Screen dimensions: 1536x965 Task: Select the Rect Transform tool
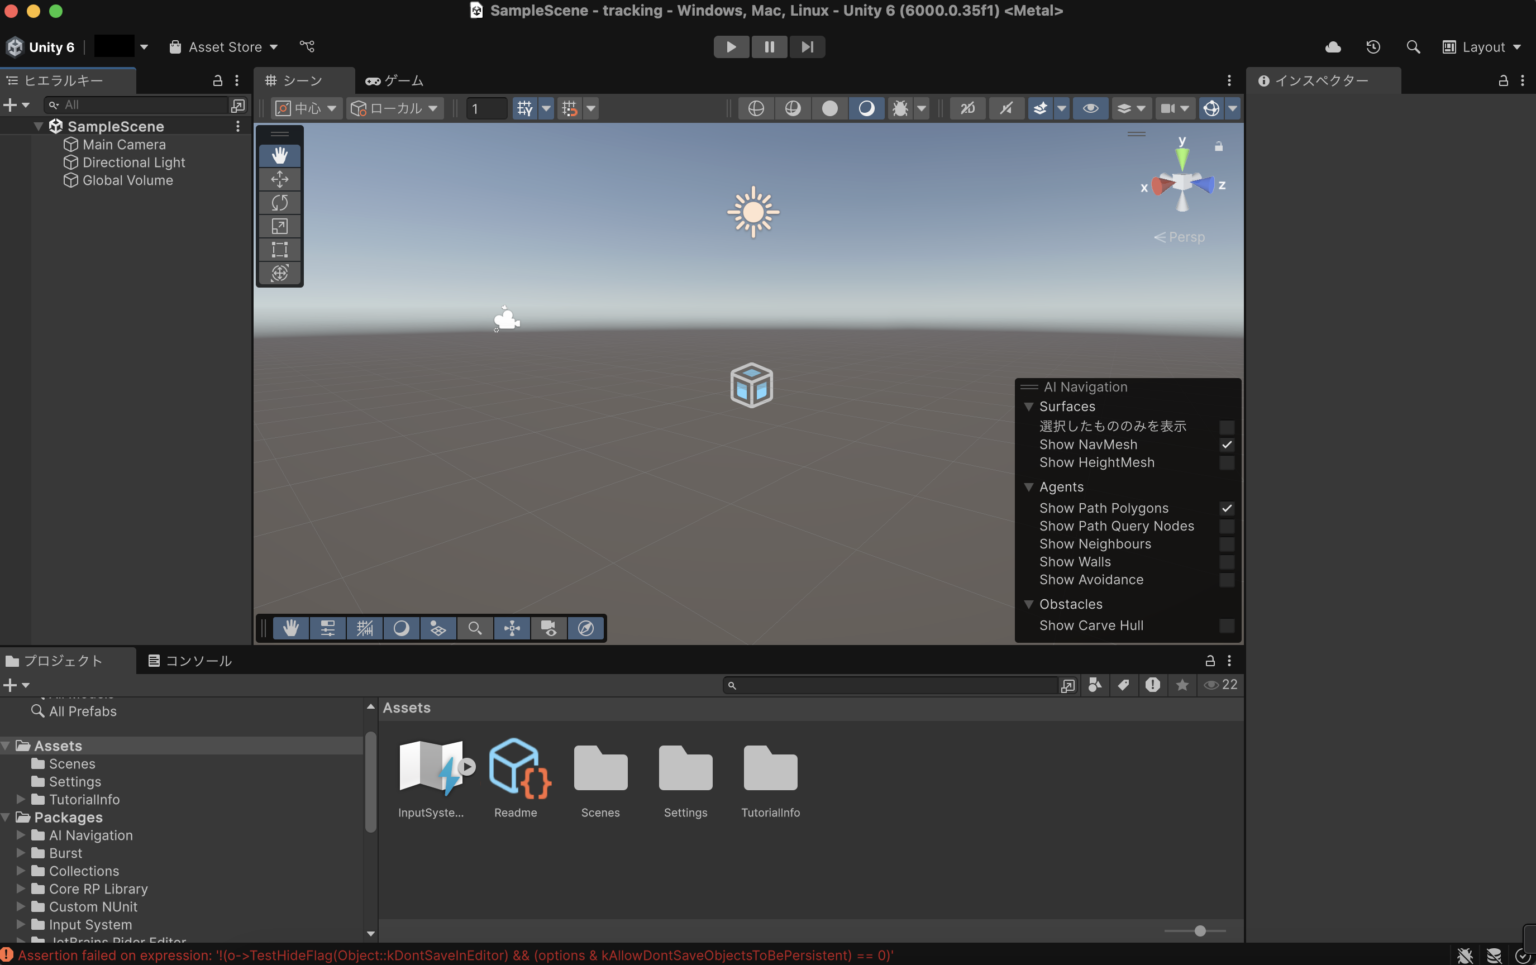click(x=280, y=249)
